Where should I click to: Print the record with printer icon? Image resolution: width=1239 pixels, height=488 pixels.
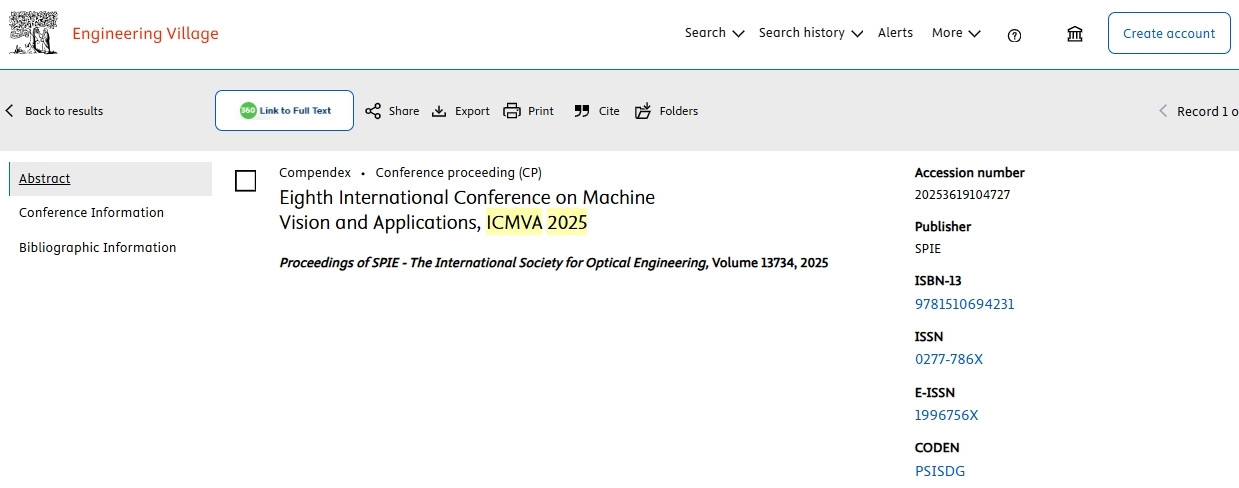click(512, 111)
